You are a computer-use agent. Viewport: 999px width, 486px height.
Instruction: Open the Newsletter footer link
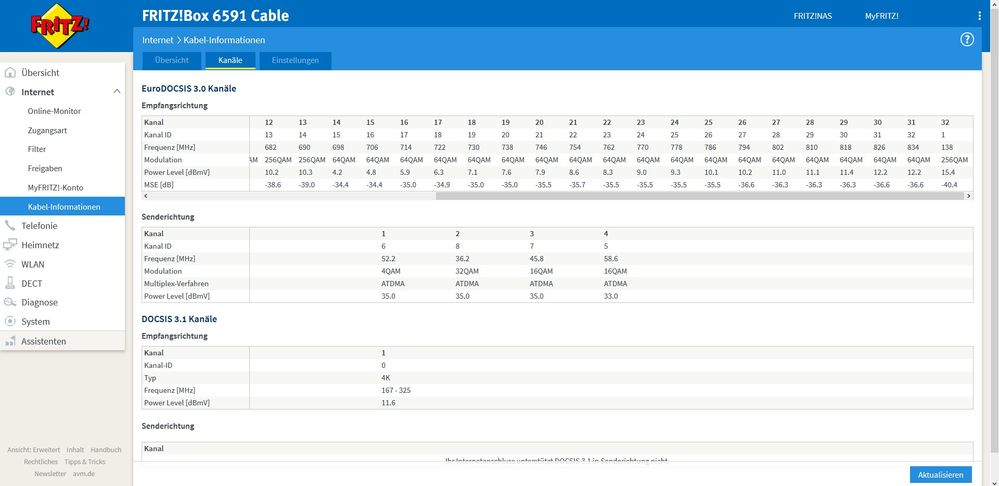click(50, 474)
